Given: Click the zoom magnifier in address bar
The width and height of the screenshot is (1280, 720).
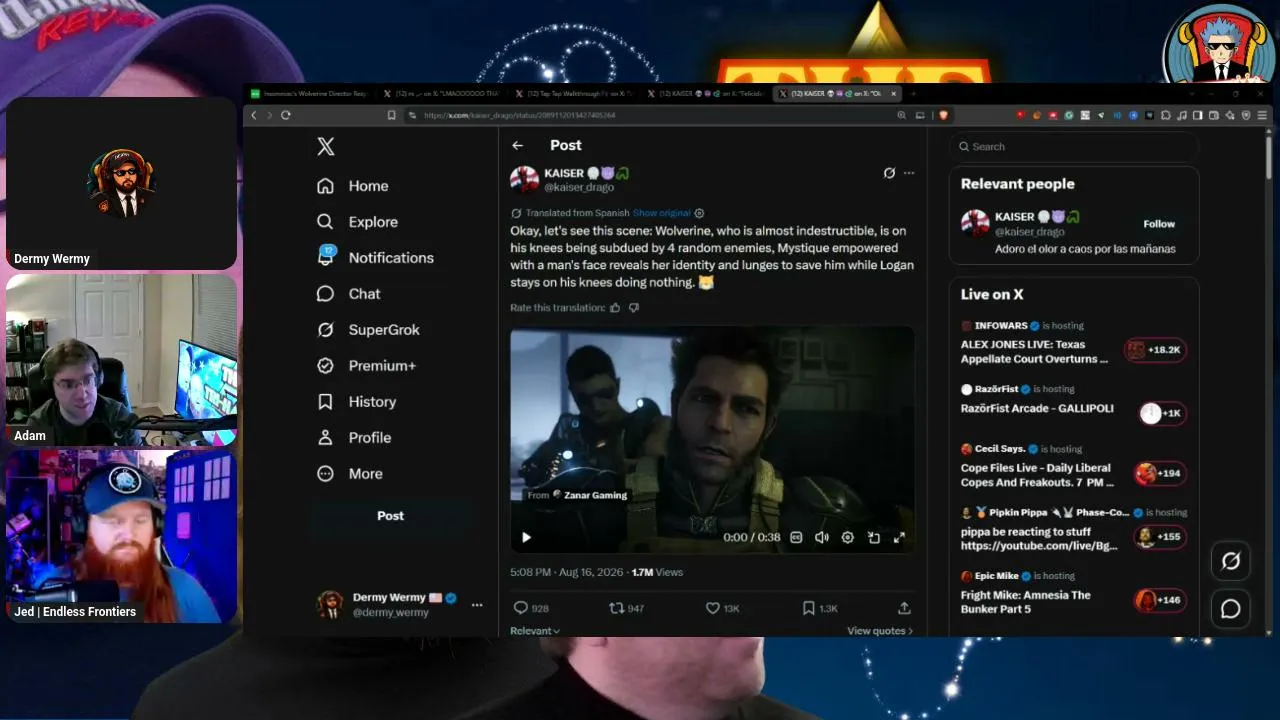Looking at the screenshot, I should pos(902,115).
